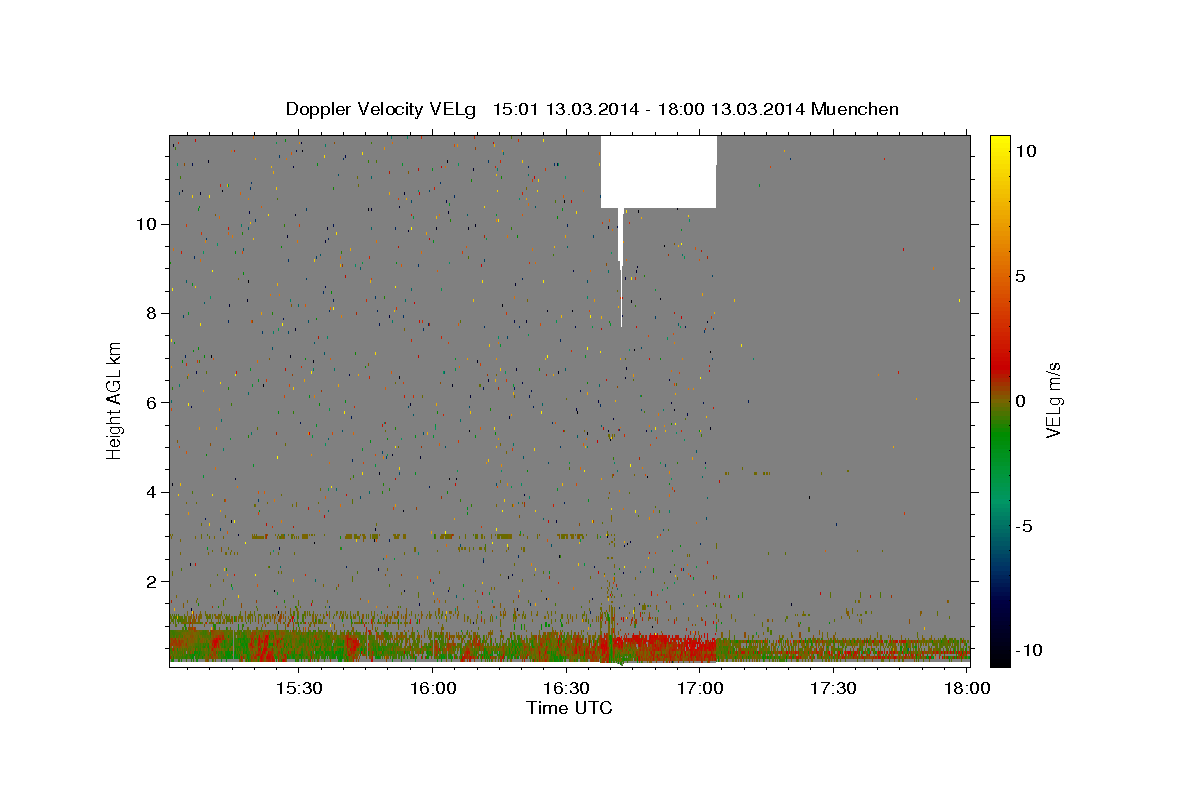This screenshot has width=1200, height=800.
Task: Click the height axis label 2
Action: [x=153, y=582]
